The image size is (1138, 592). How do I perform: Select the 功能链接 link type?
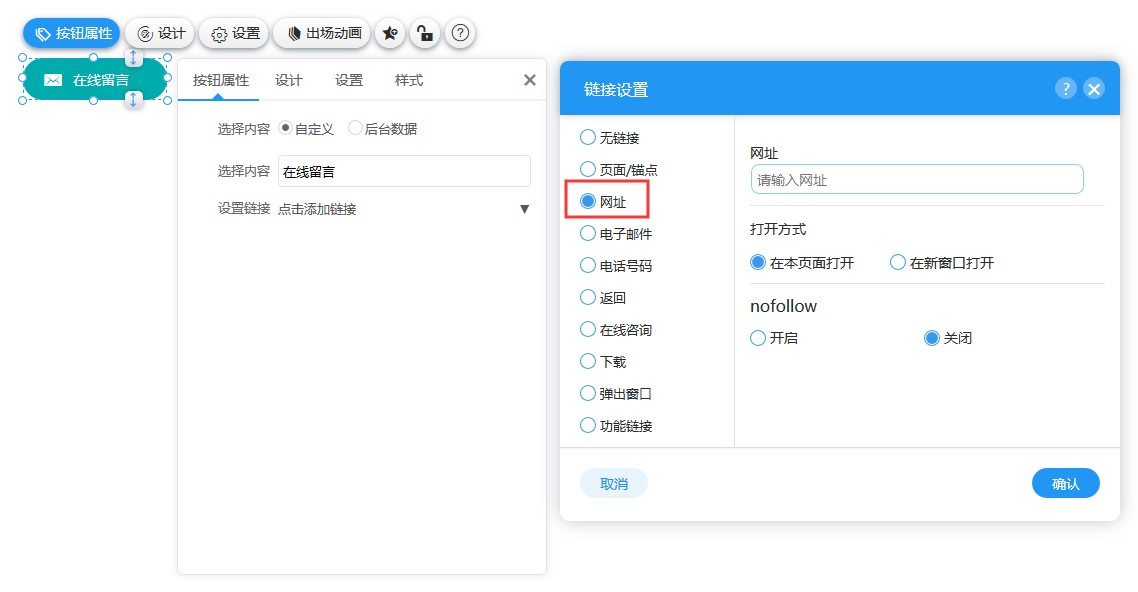[x=616, y=425]
